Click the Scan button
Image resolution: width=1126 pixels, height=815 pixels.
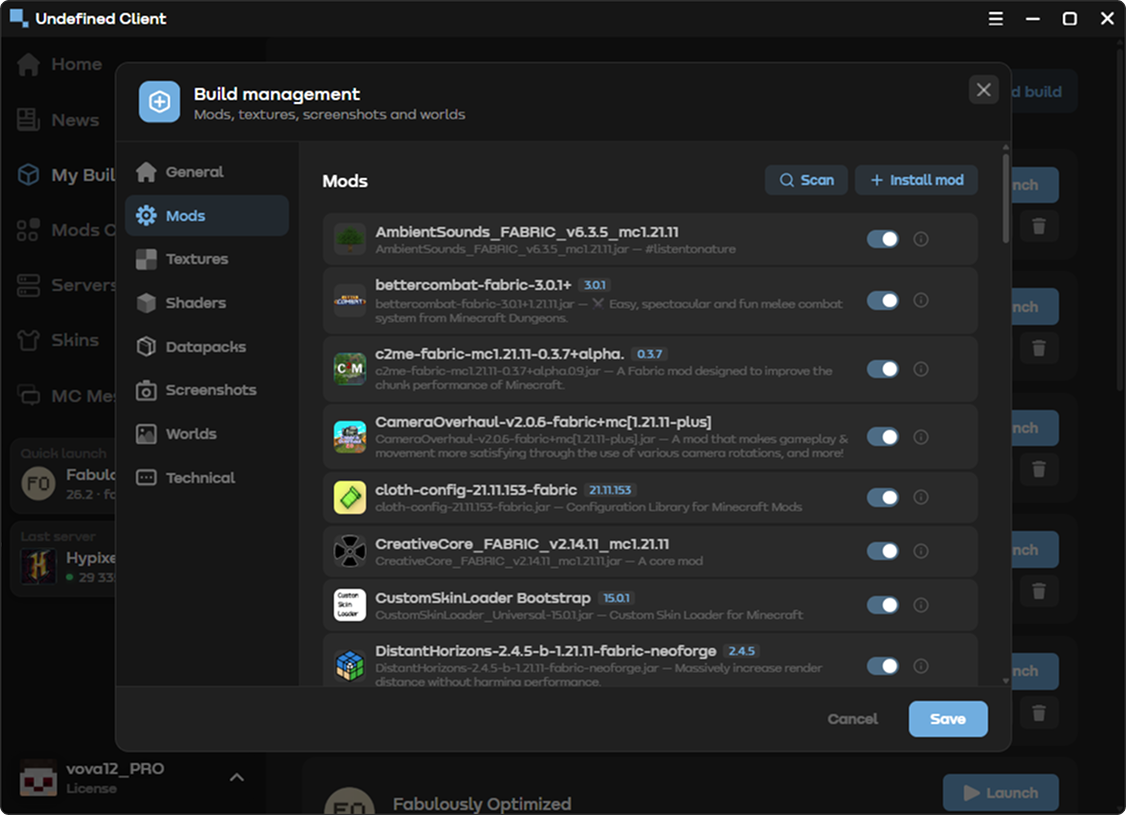click(x=806, y=180)
